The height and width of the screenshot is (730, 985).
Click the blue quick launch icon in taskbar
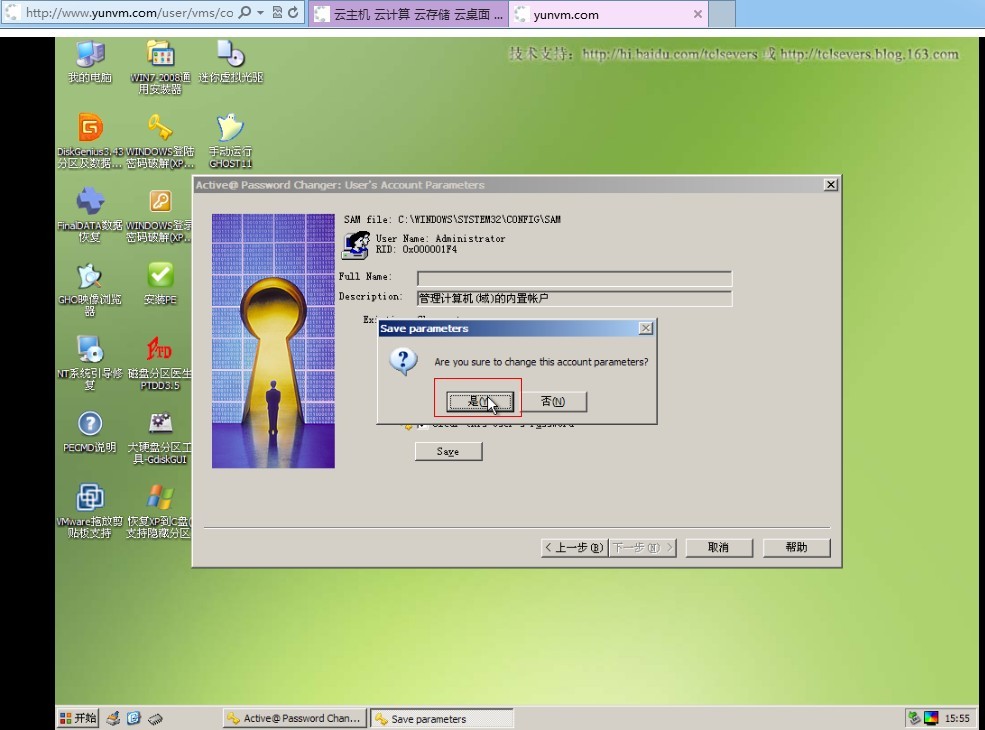pyautogui.click(x=134, y=718)
